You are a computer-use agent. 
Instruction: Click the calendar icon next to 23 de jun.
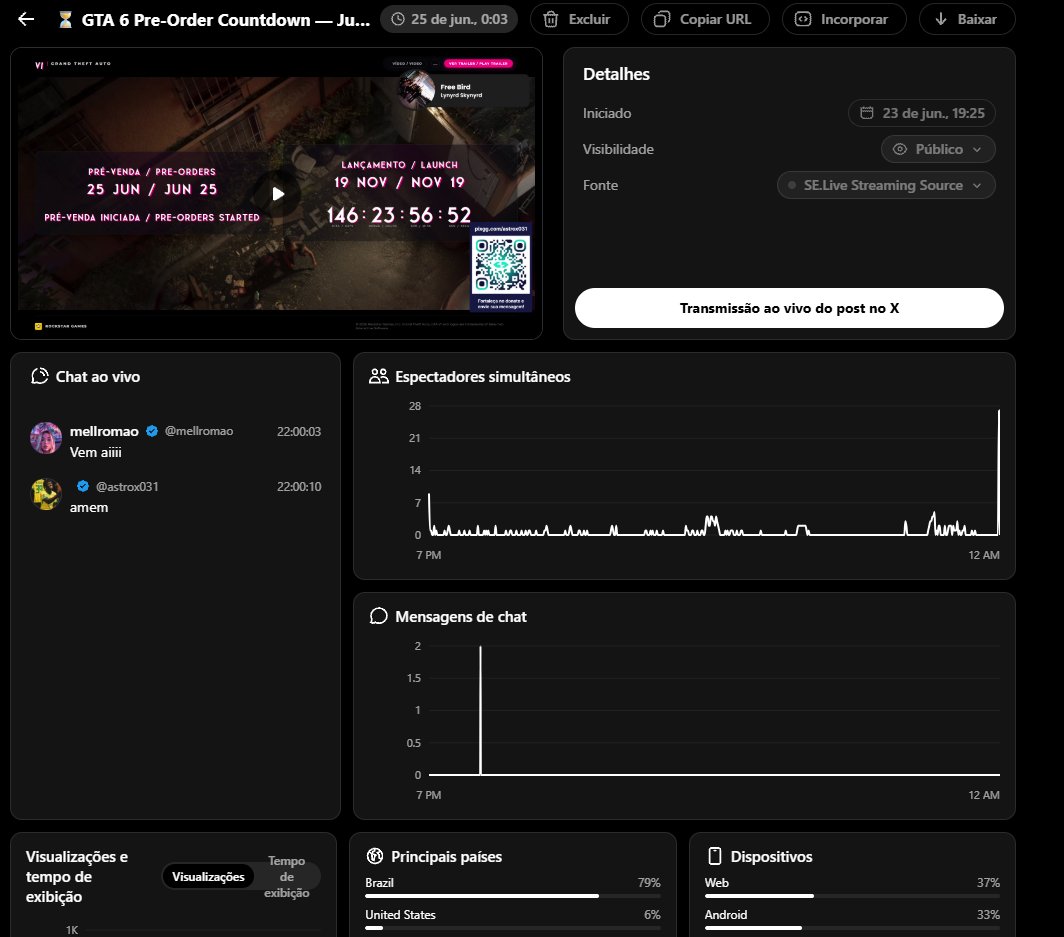[867, 113]
